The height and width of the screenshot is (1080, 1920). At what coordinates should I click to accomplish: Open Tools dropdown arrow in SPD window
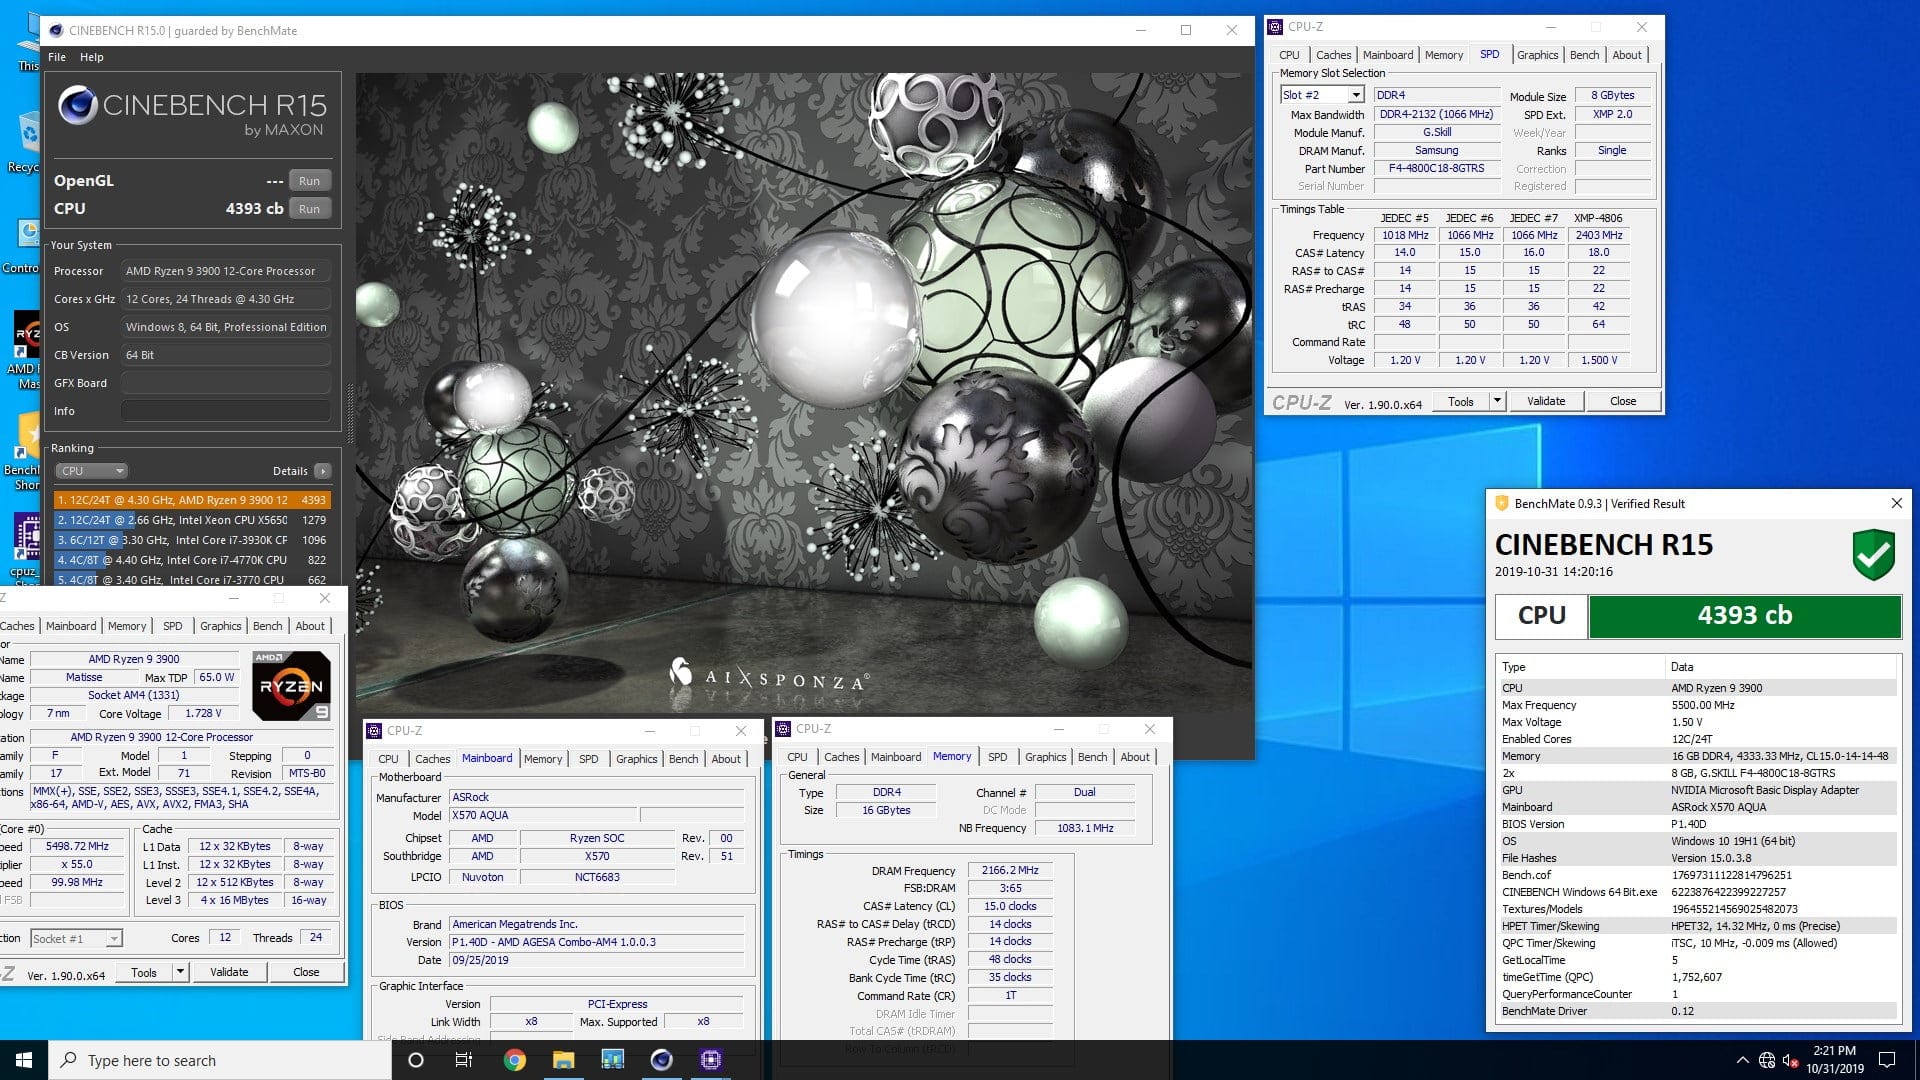click(x=1497, y=401)
